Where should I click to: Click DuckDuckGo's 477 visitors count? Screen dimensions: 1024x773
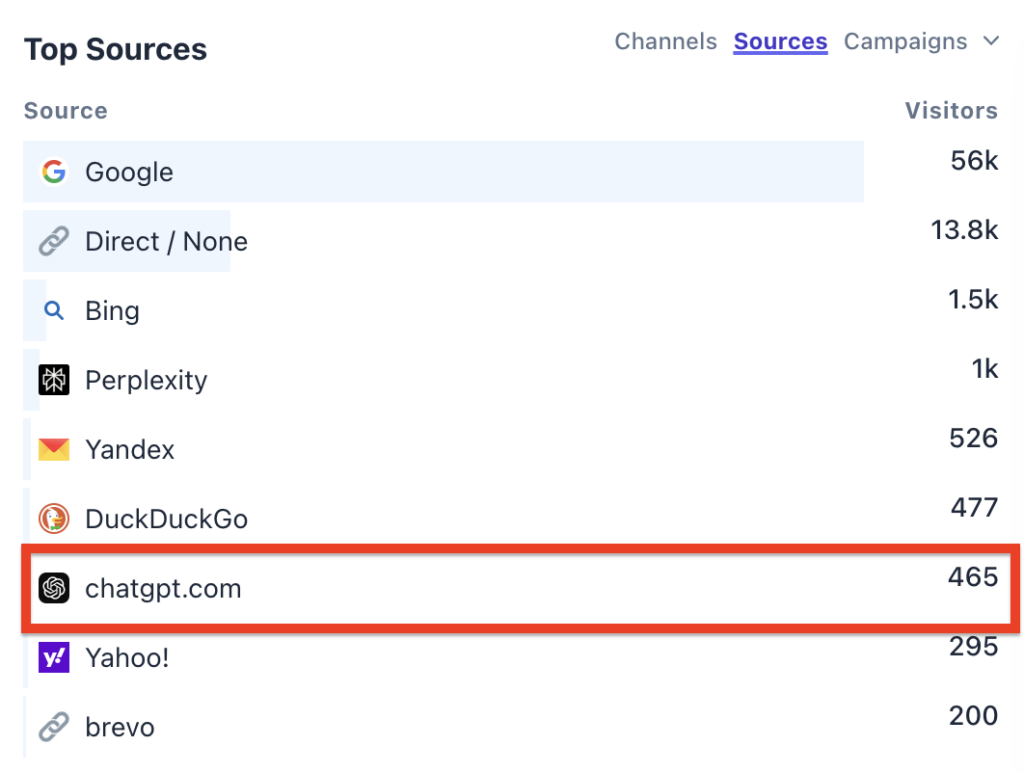(x=974, y=507)
